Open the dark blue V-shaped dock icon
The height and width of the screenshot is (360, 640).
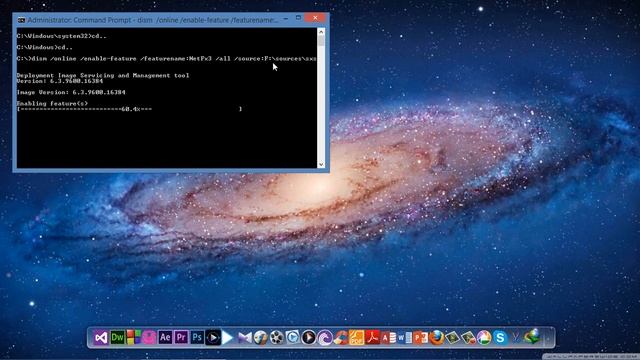[516, 338]
